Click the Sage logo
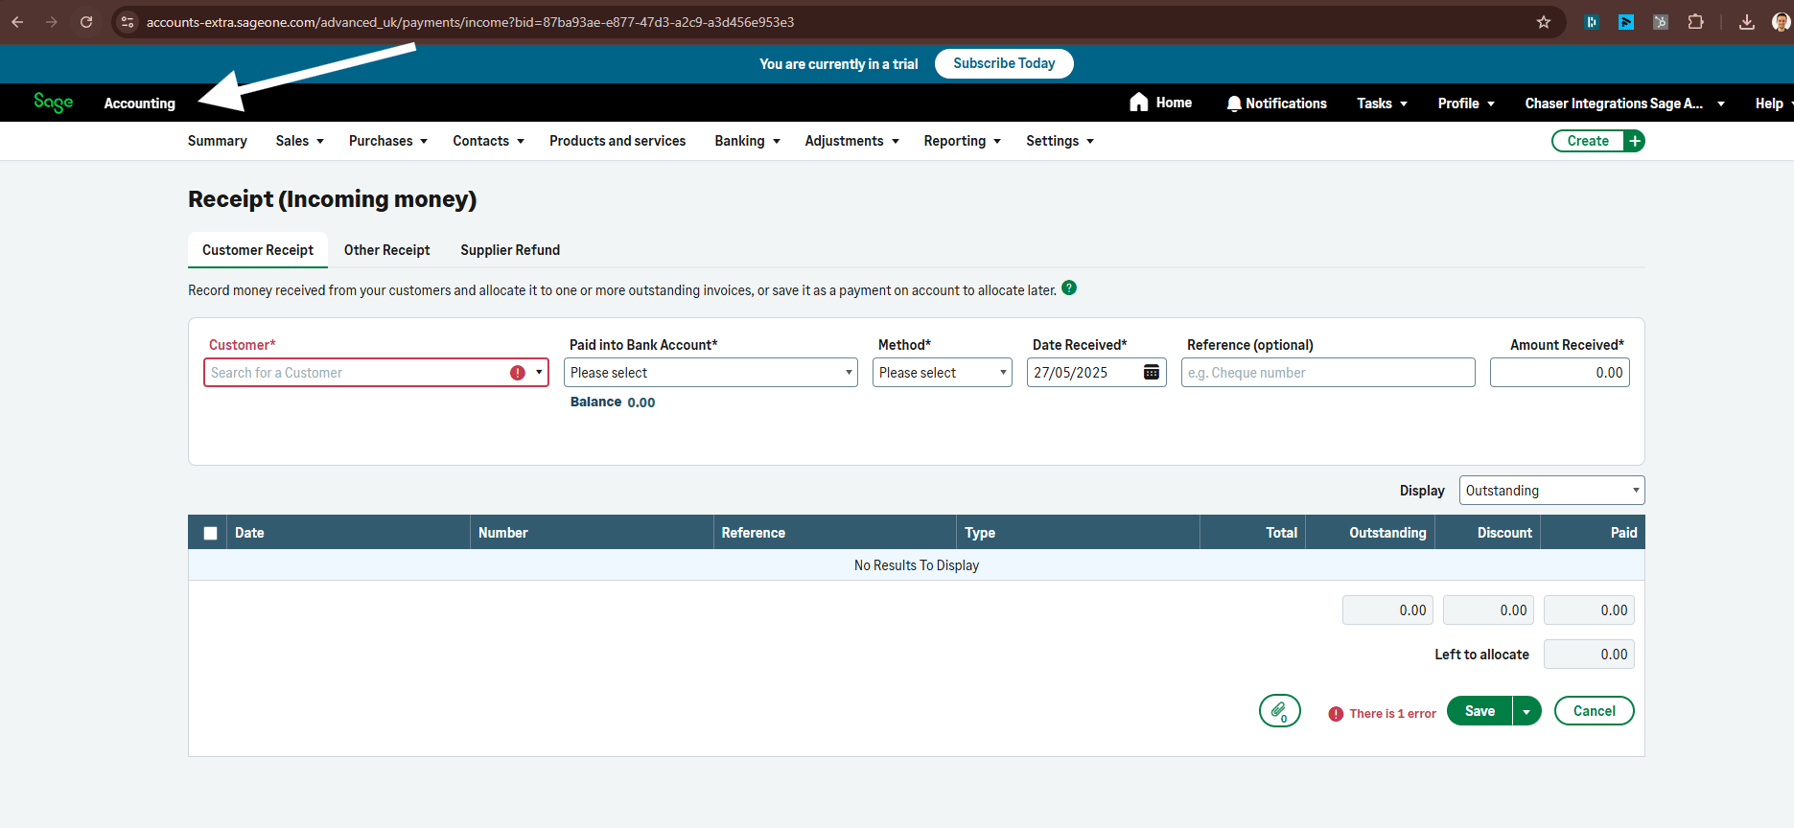 53,102
